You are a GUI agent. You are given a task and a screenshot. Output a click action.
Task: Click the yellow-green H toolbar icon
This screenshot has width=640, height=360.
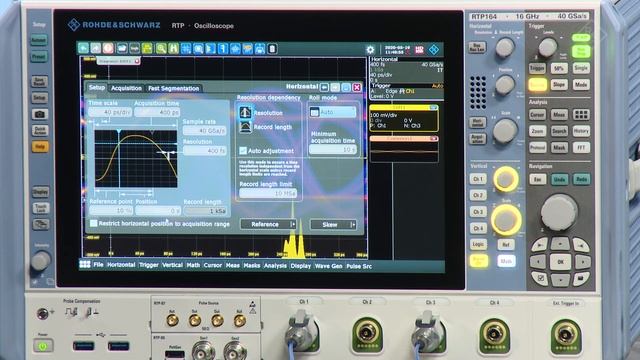173,49
